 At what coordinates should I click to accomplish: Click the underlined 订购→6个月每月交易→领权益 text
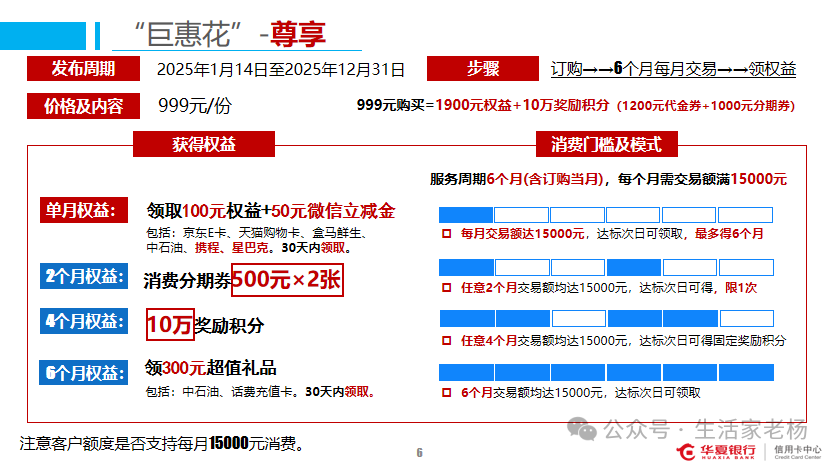point(673,69)
